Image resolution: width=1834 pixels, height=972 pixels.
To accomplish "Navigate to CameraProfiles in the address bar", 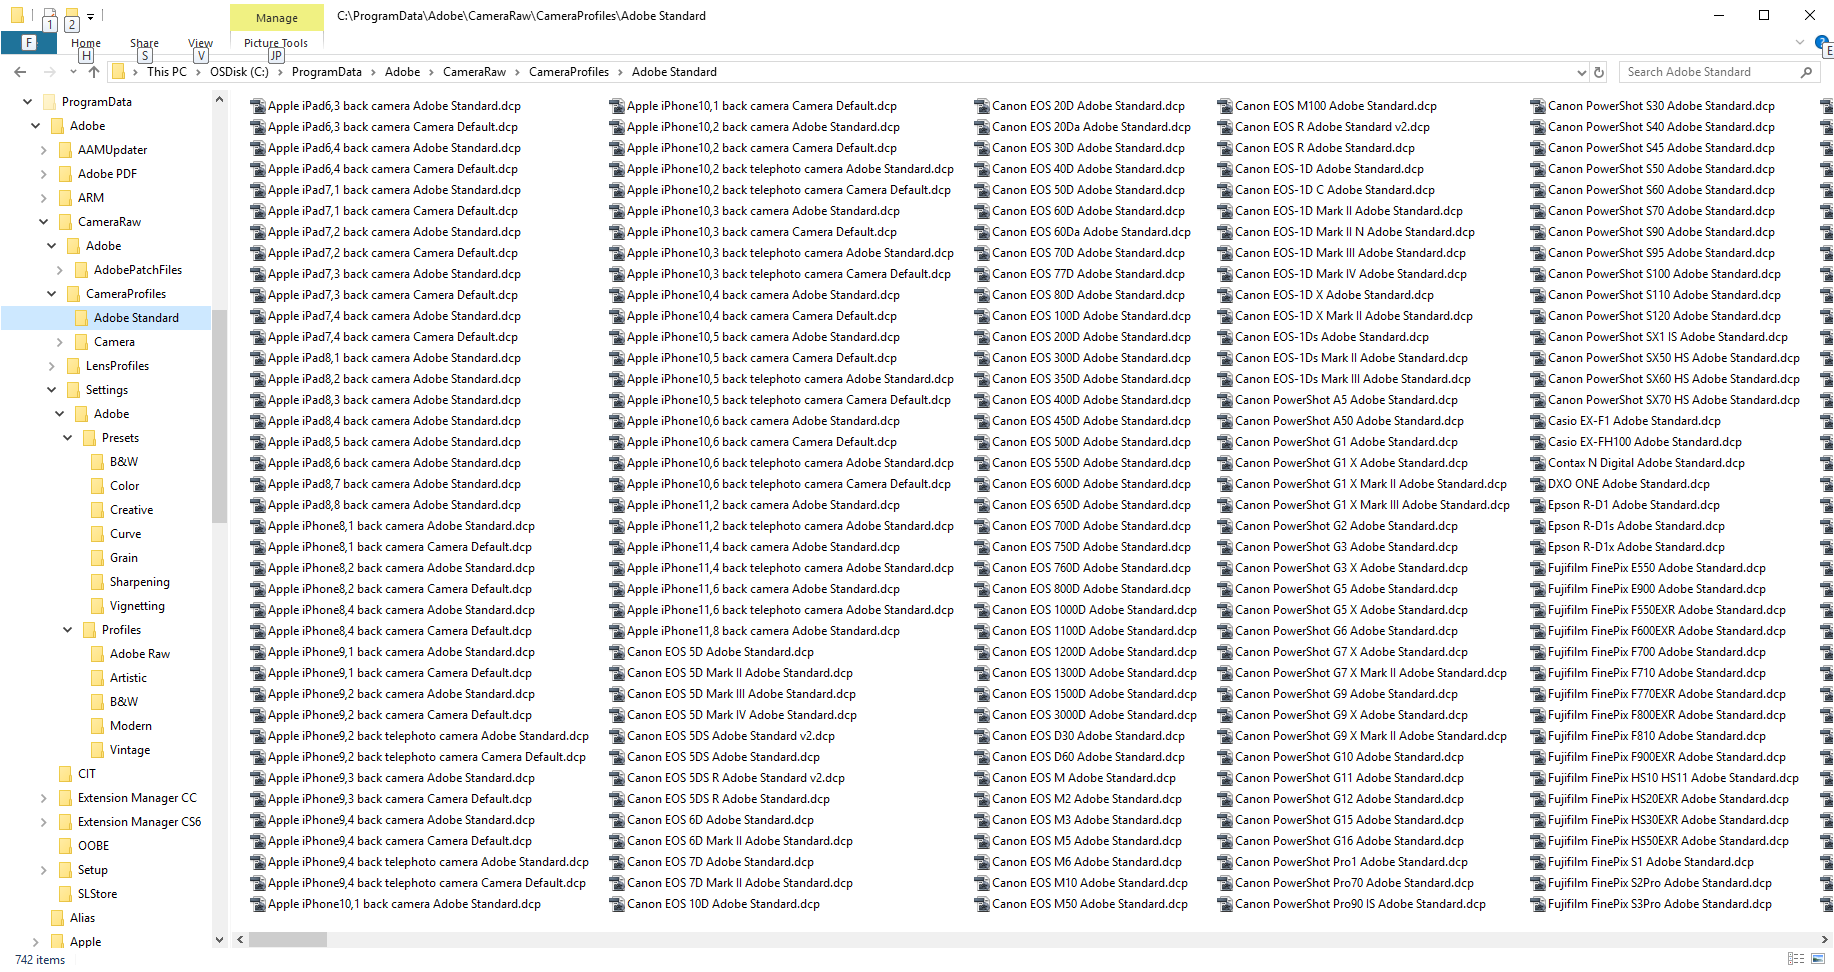I will [x=568, y=72].
